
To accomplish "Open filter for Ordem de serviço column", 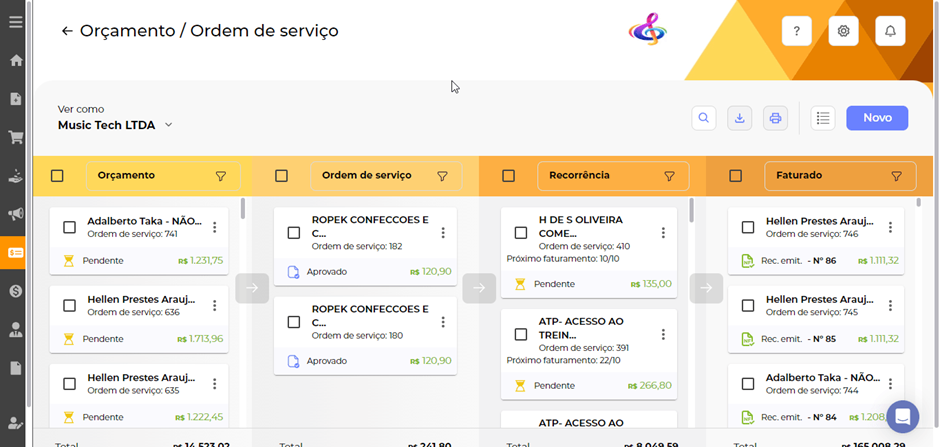I will point(442,176).
